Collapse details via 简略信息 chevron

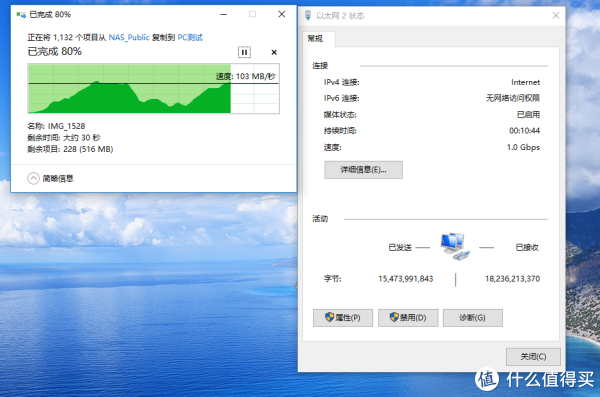pos(33,178)
